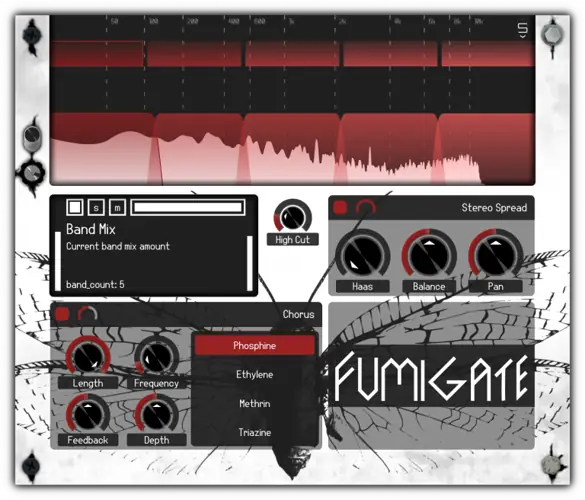Image resolution: width=585 pixels, height=500 pixels.
Task: Click the Pan knob
Action: 495,256
